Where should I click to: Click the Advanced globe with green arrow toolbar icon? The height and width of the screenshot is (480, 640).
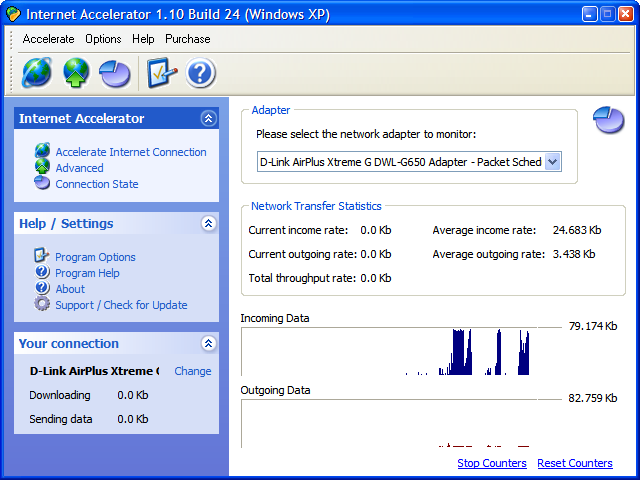click(x=76, y=73)
